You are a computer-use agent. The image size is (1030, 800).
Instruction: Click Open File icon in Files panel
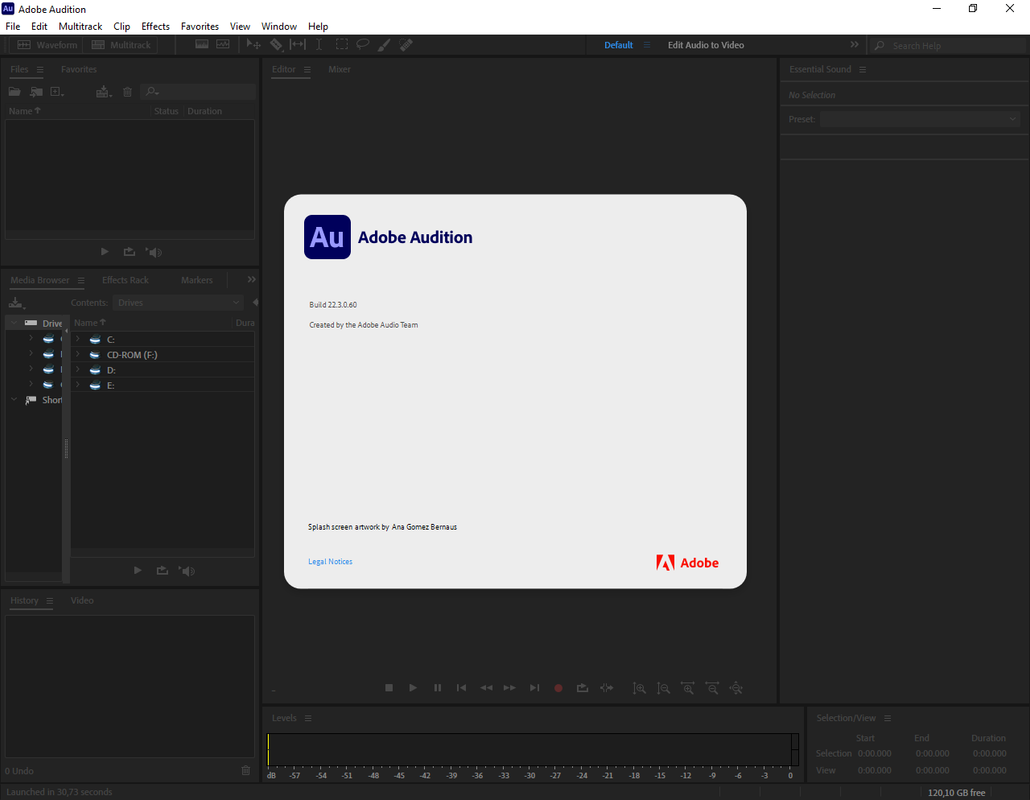14,92
